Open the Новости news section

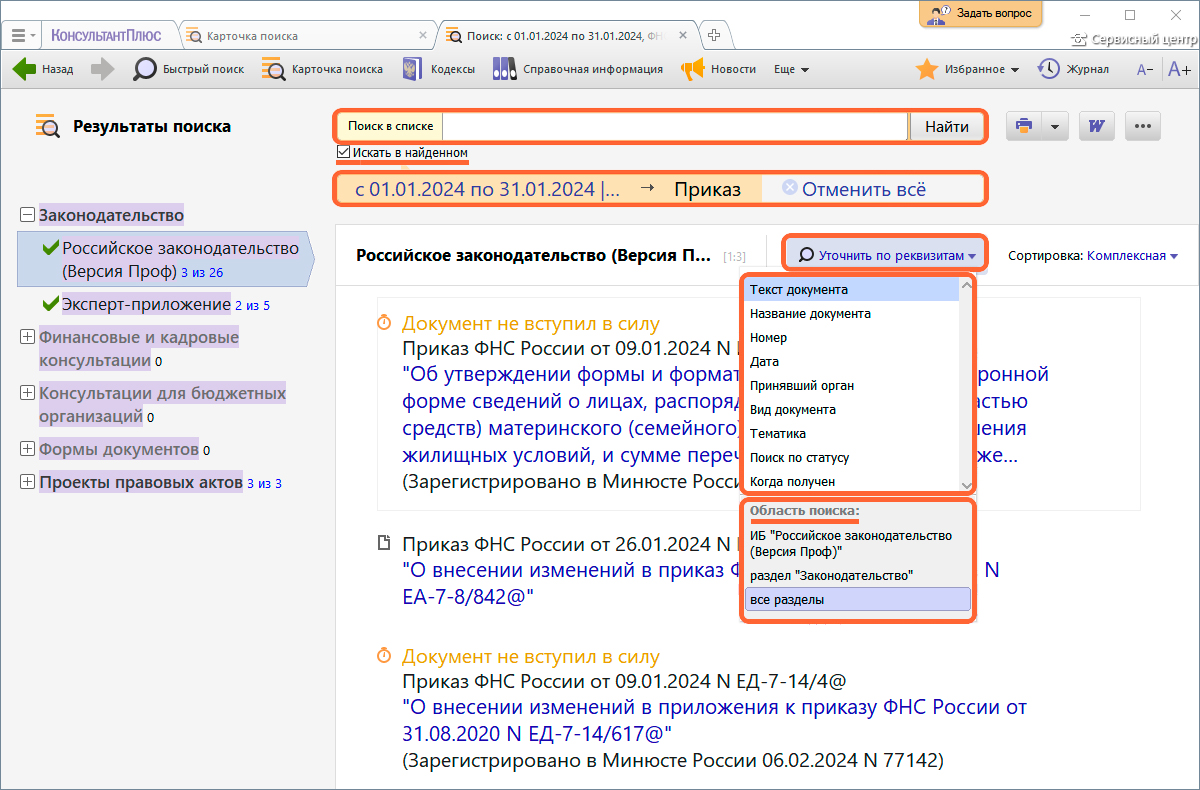(x=718, y=69)
